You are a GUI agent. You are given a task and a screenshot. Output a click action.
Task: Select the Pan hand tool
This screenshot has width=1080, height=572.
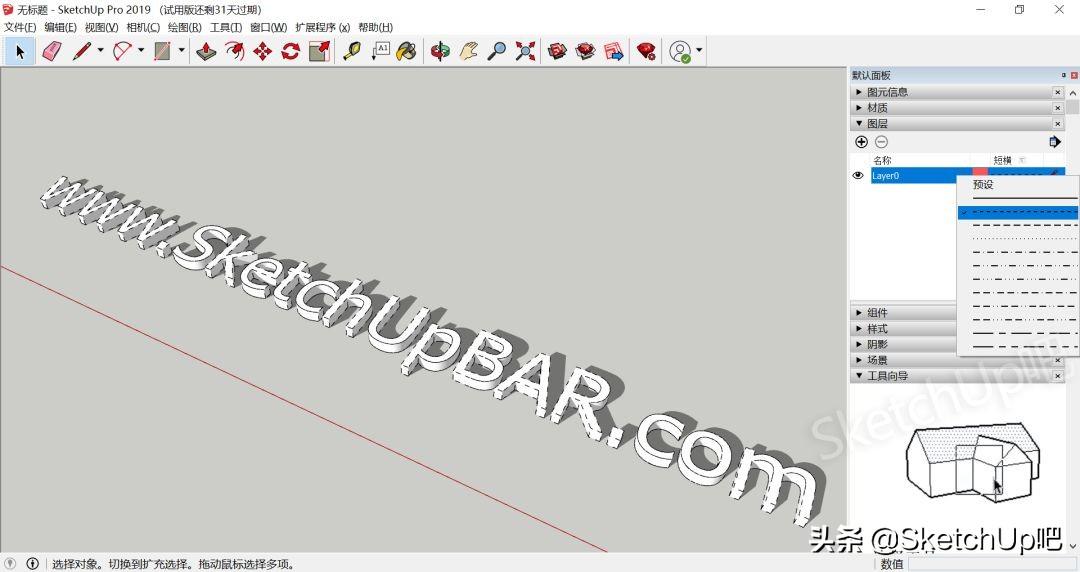click(x=469, y=51)
